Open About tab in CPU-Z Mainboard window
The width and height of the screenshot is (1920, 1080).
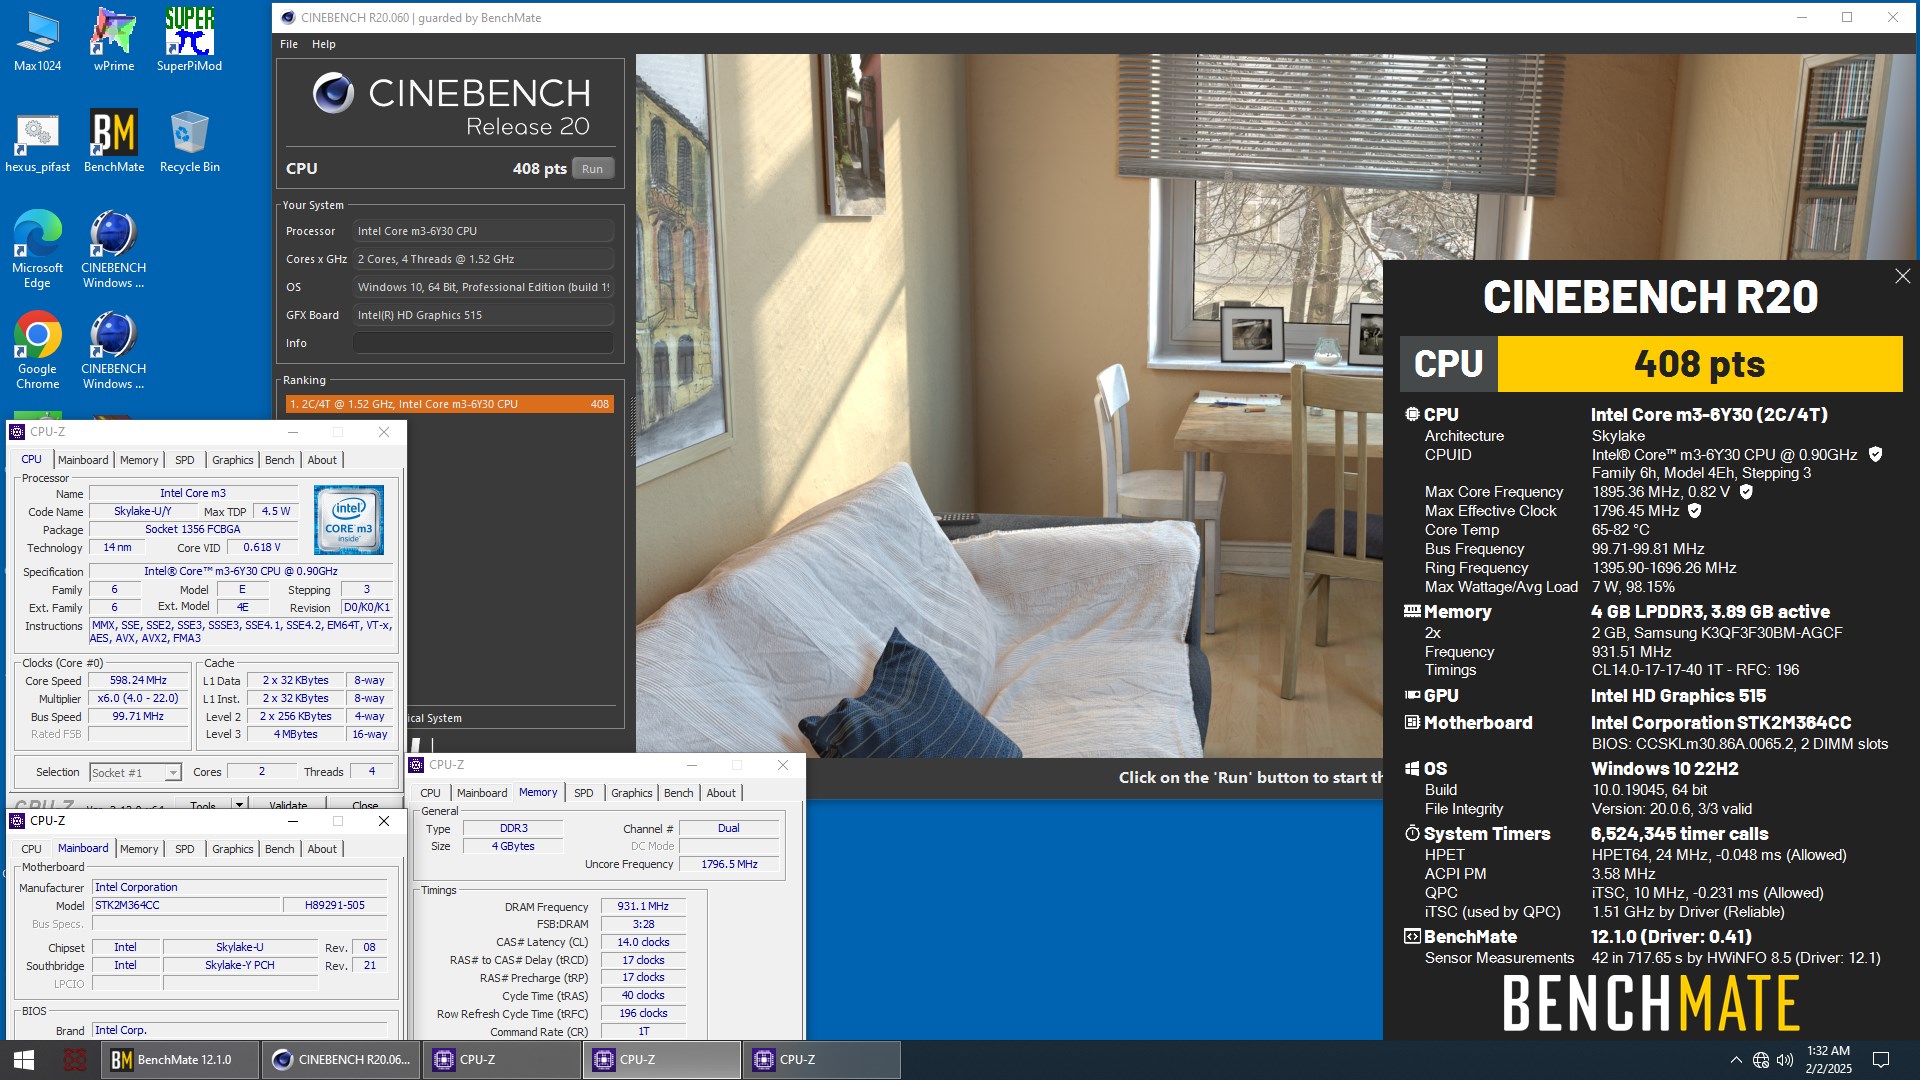[322, 849]
